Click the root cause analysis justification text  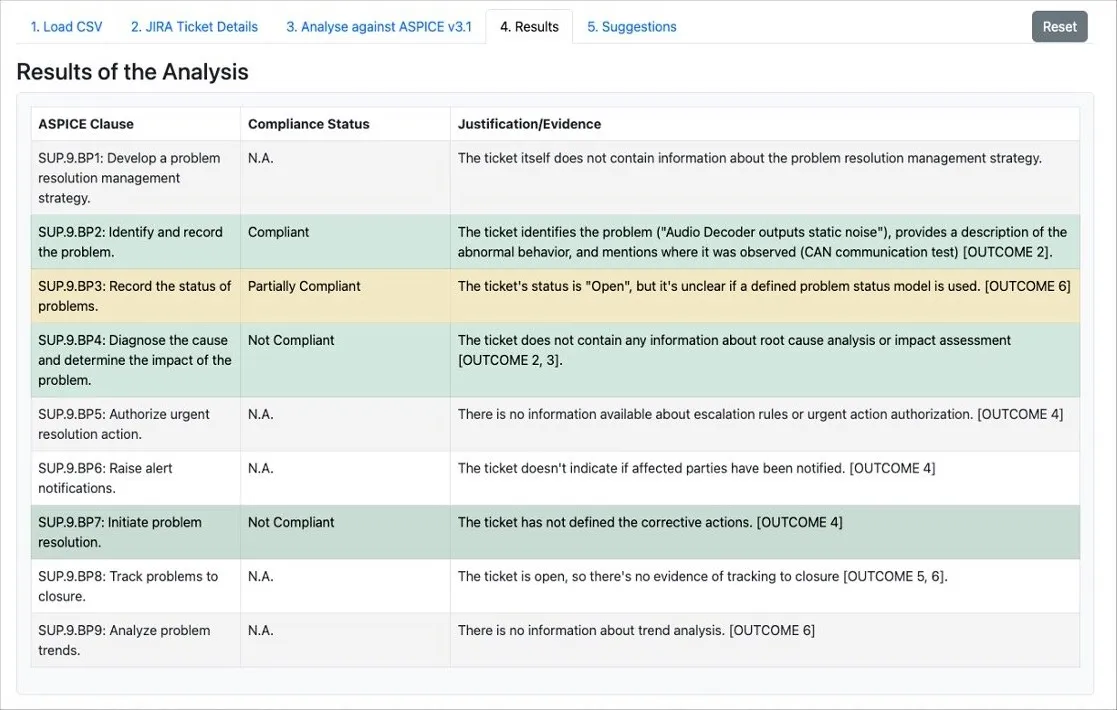click(x=734, y=350)
